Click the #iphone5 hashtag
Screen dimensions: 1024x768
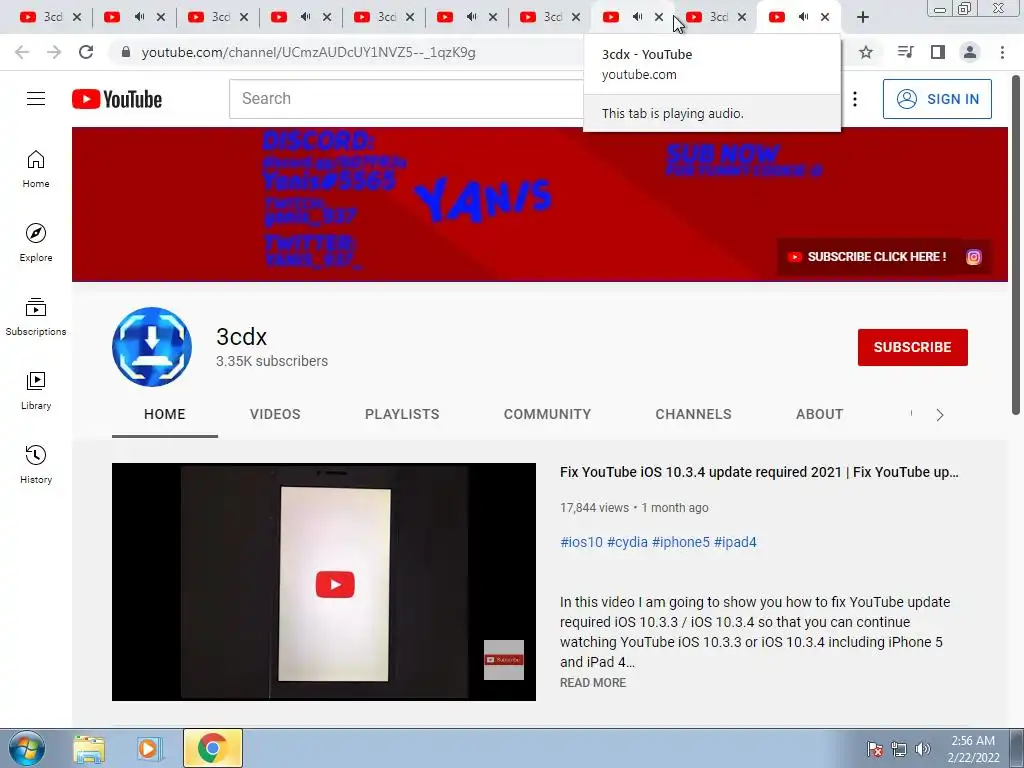680,542
